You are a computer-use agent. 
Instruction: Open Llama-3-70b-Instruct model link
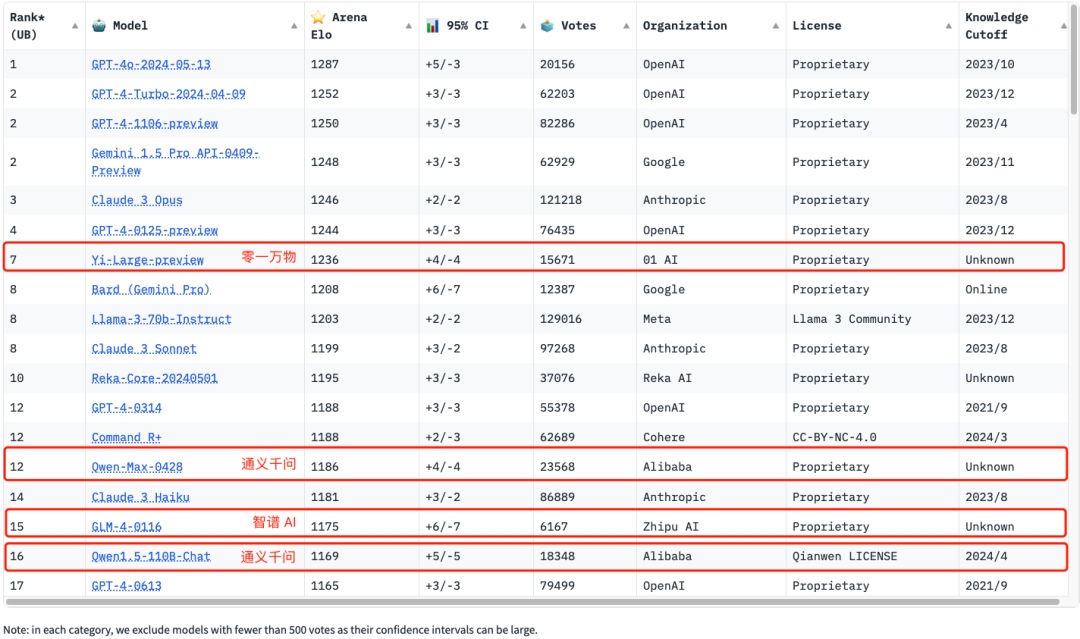pos(161,319)
